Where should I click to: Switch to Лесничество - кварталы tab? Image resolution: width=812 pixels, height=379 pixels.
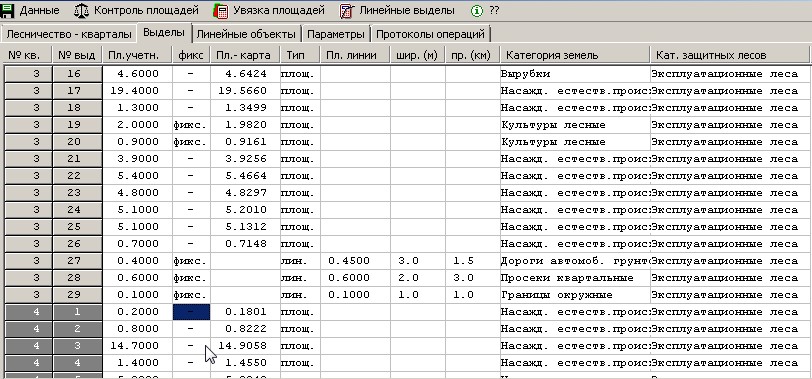(69, 34)
